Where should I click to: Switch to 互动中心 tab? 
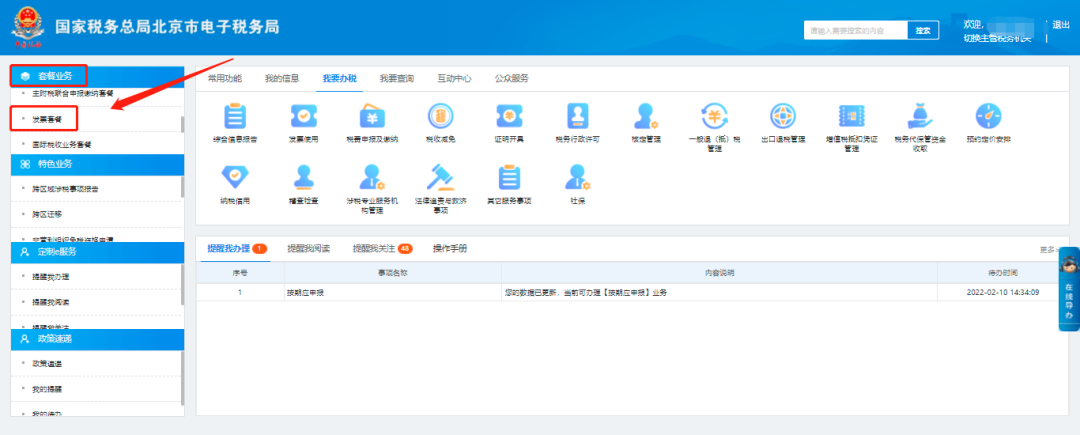(x=454, y=78)
